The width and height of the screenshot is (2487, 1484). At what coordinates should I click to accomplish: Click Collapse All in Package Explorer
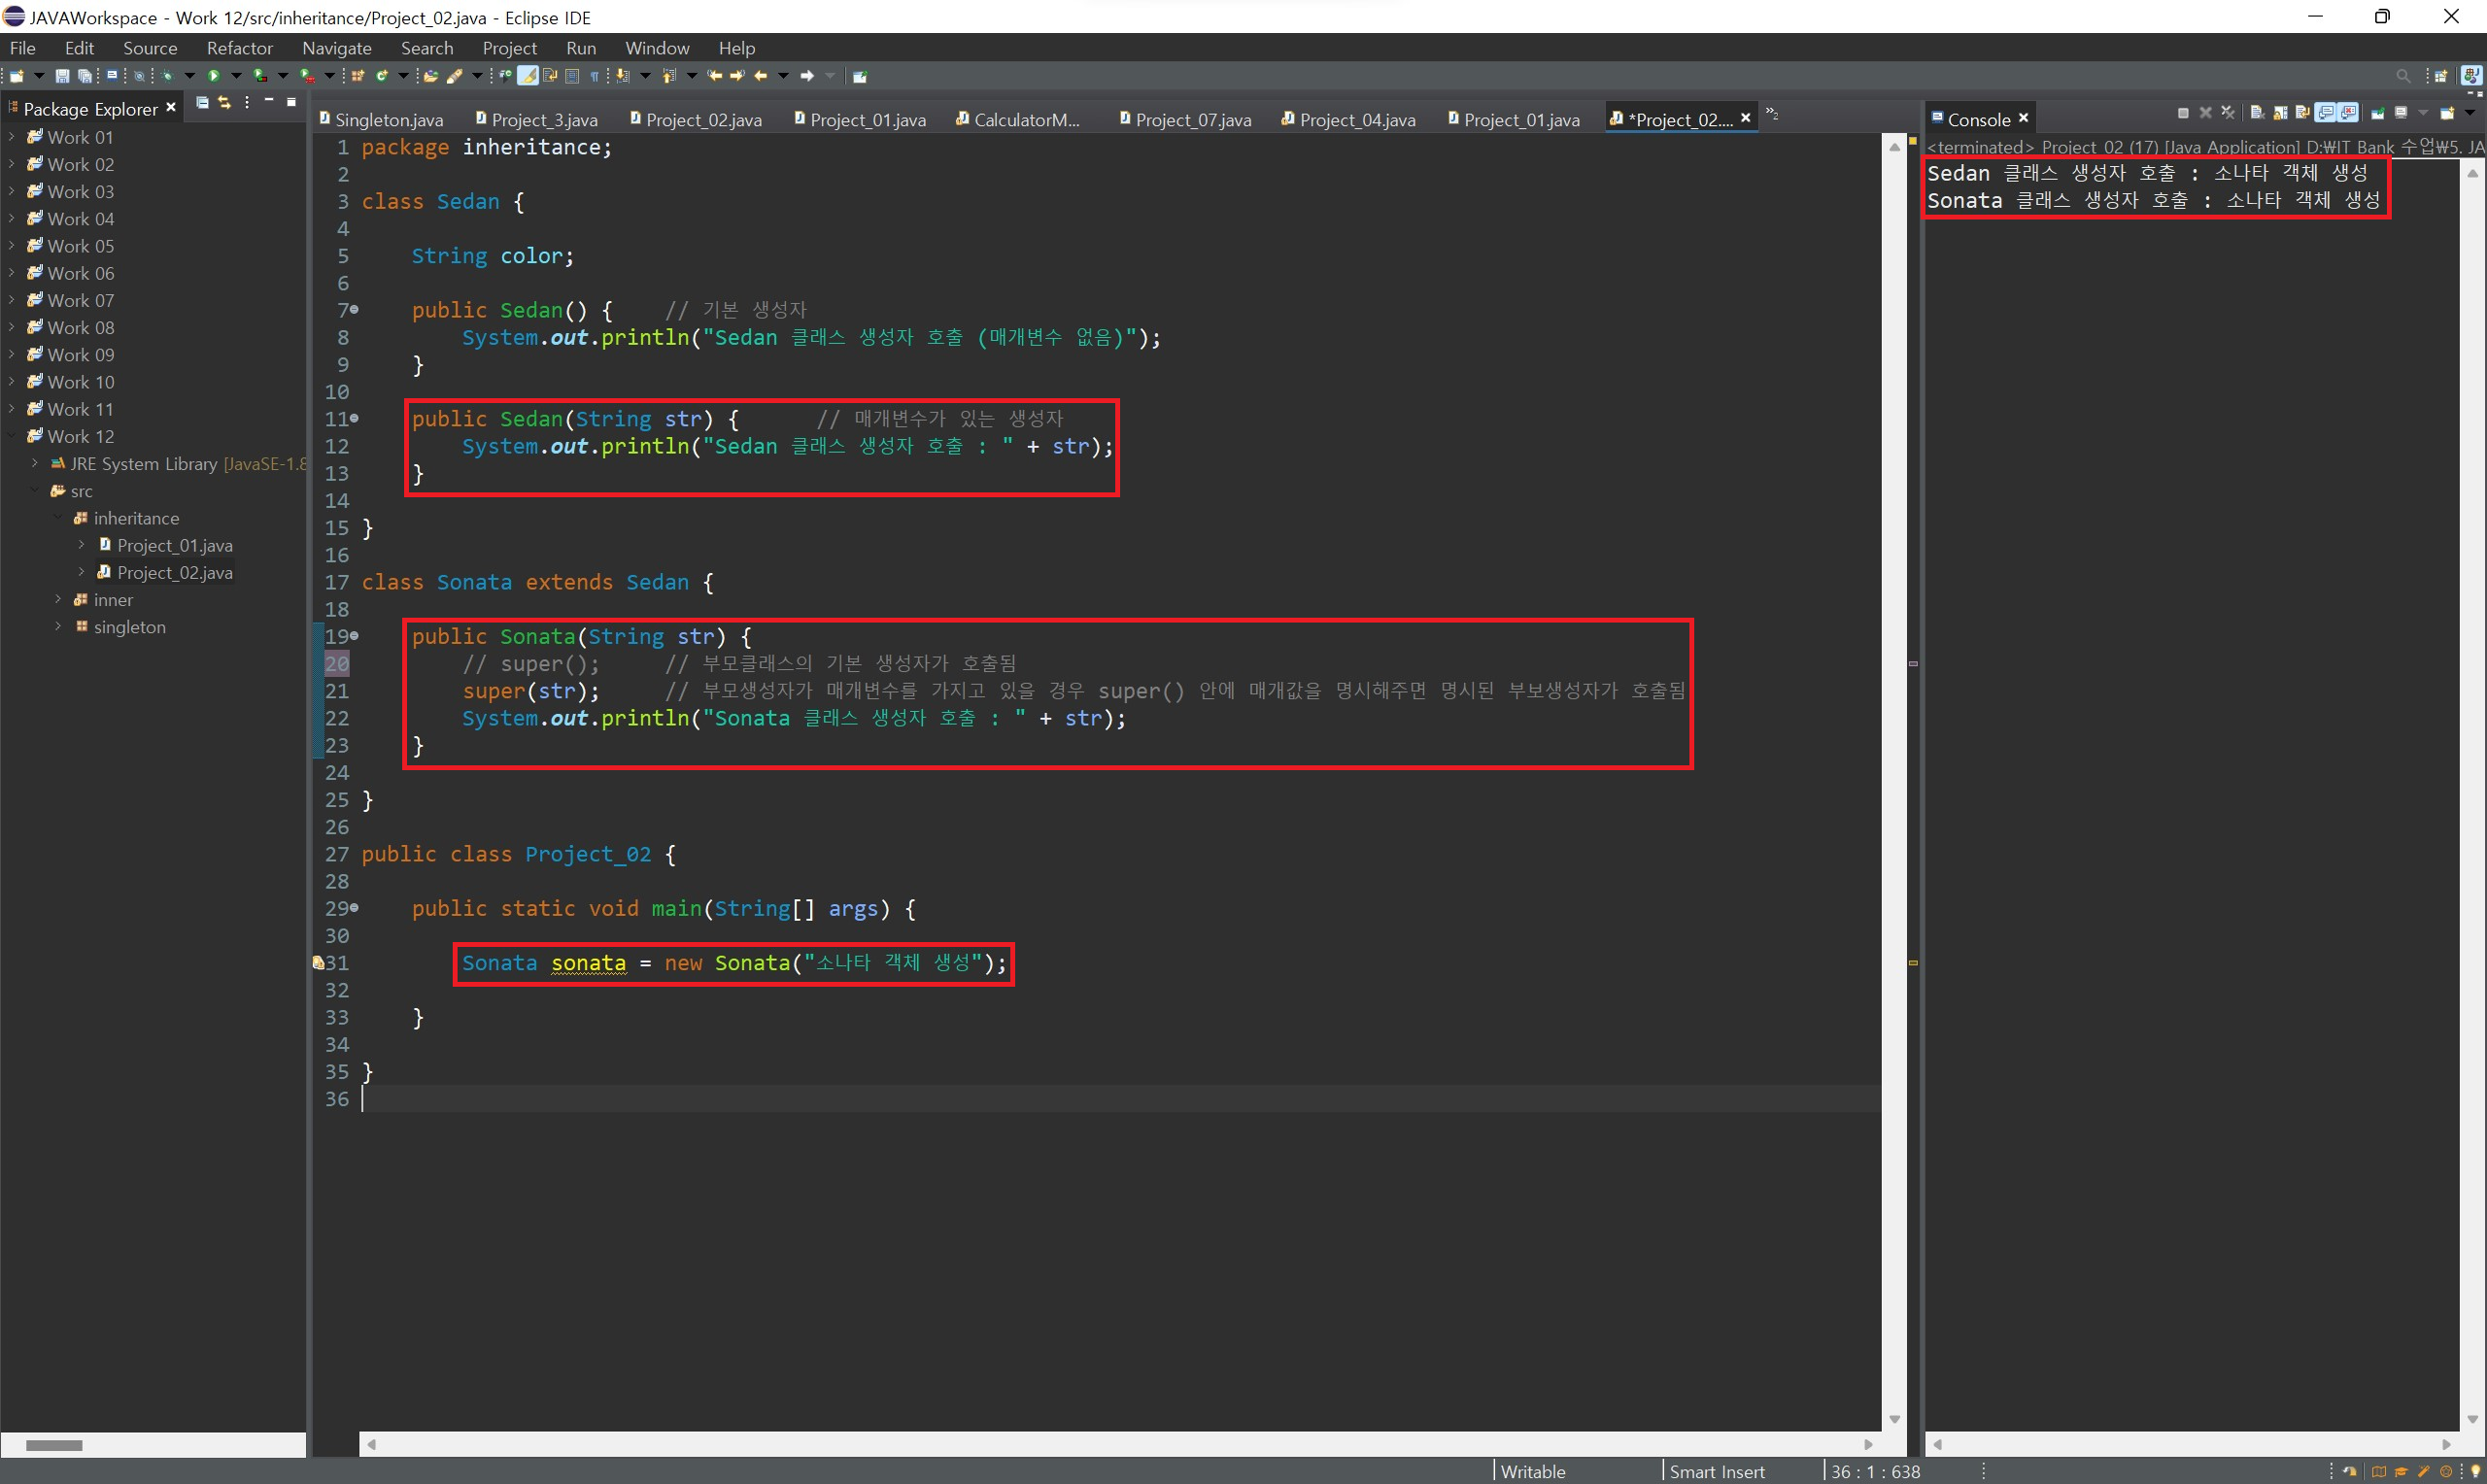tap(202, 102)
